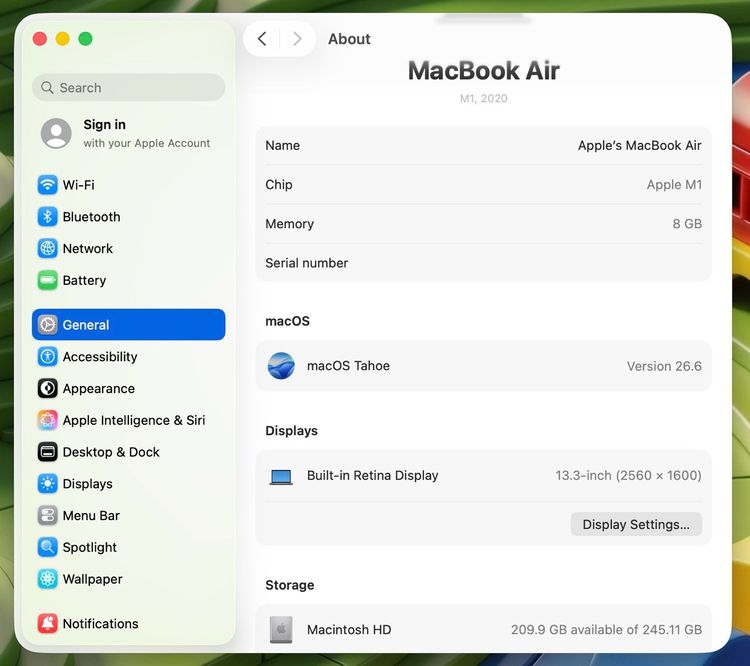This screenshot has height=666, width=750.
Task: Click the Macintosh HD drive icon
Action: pos(281,630)
